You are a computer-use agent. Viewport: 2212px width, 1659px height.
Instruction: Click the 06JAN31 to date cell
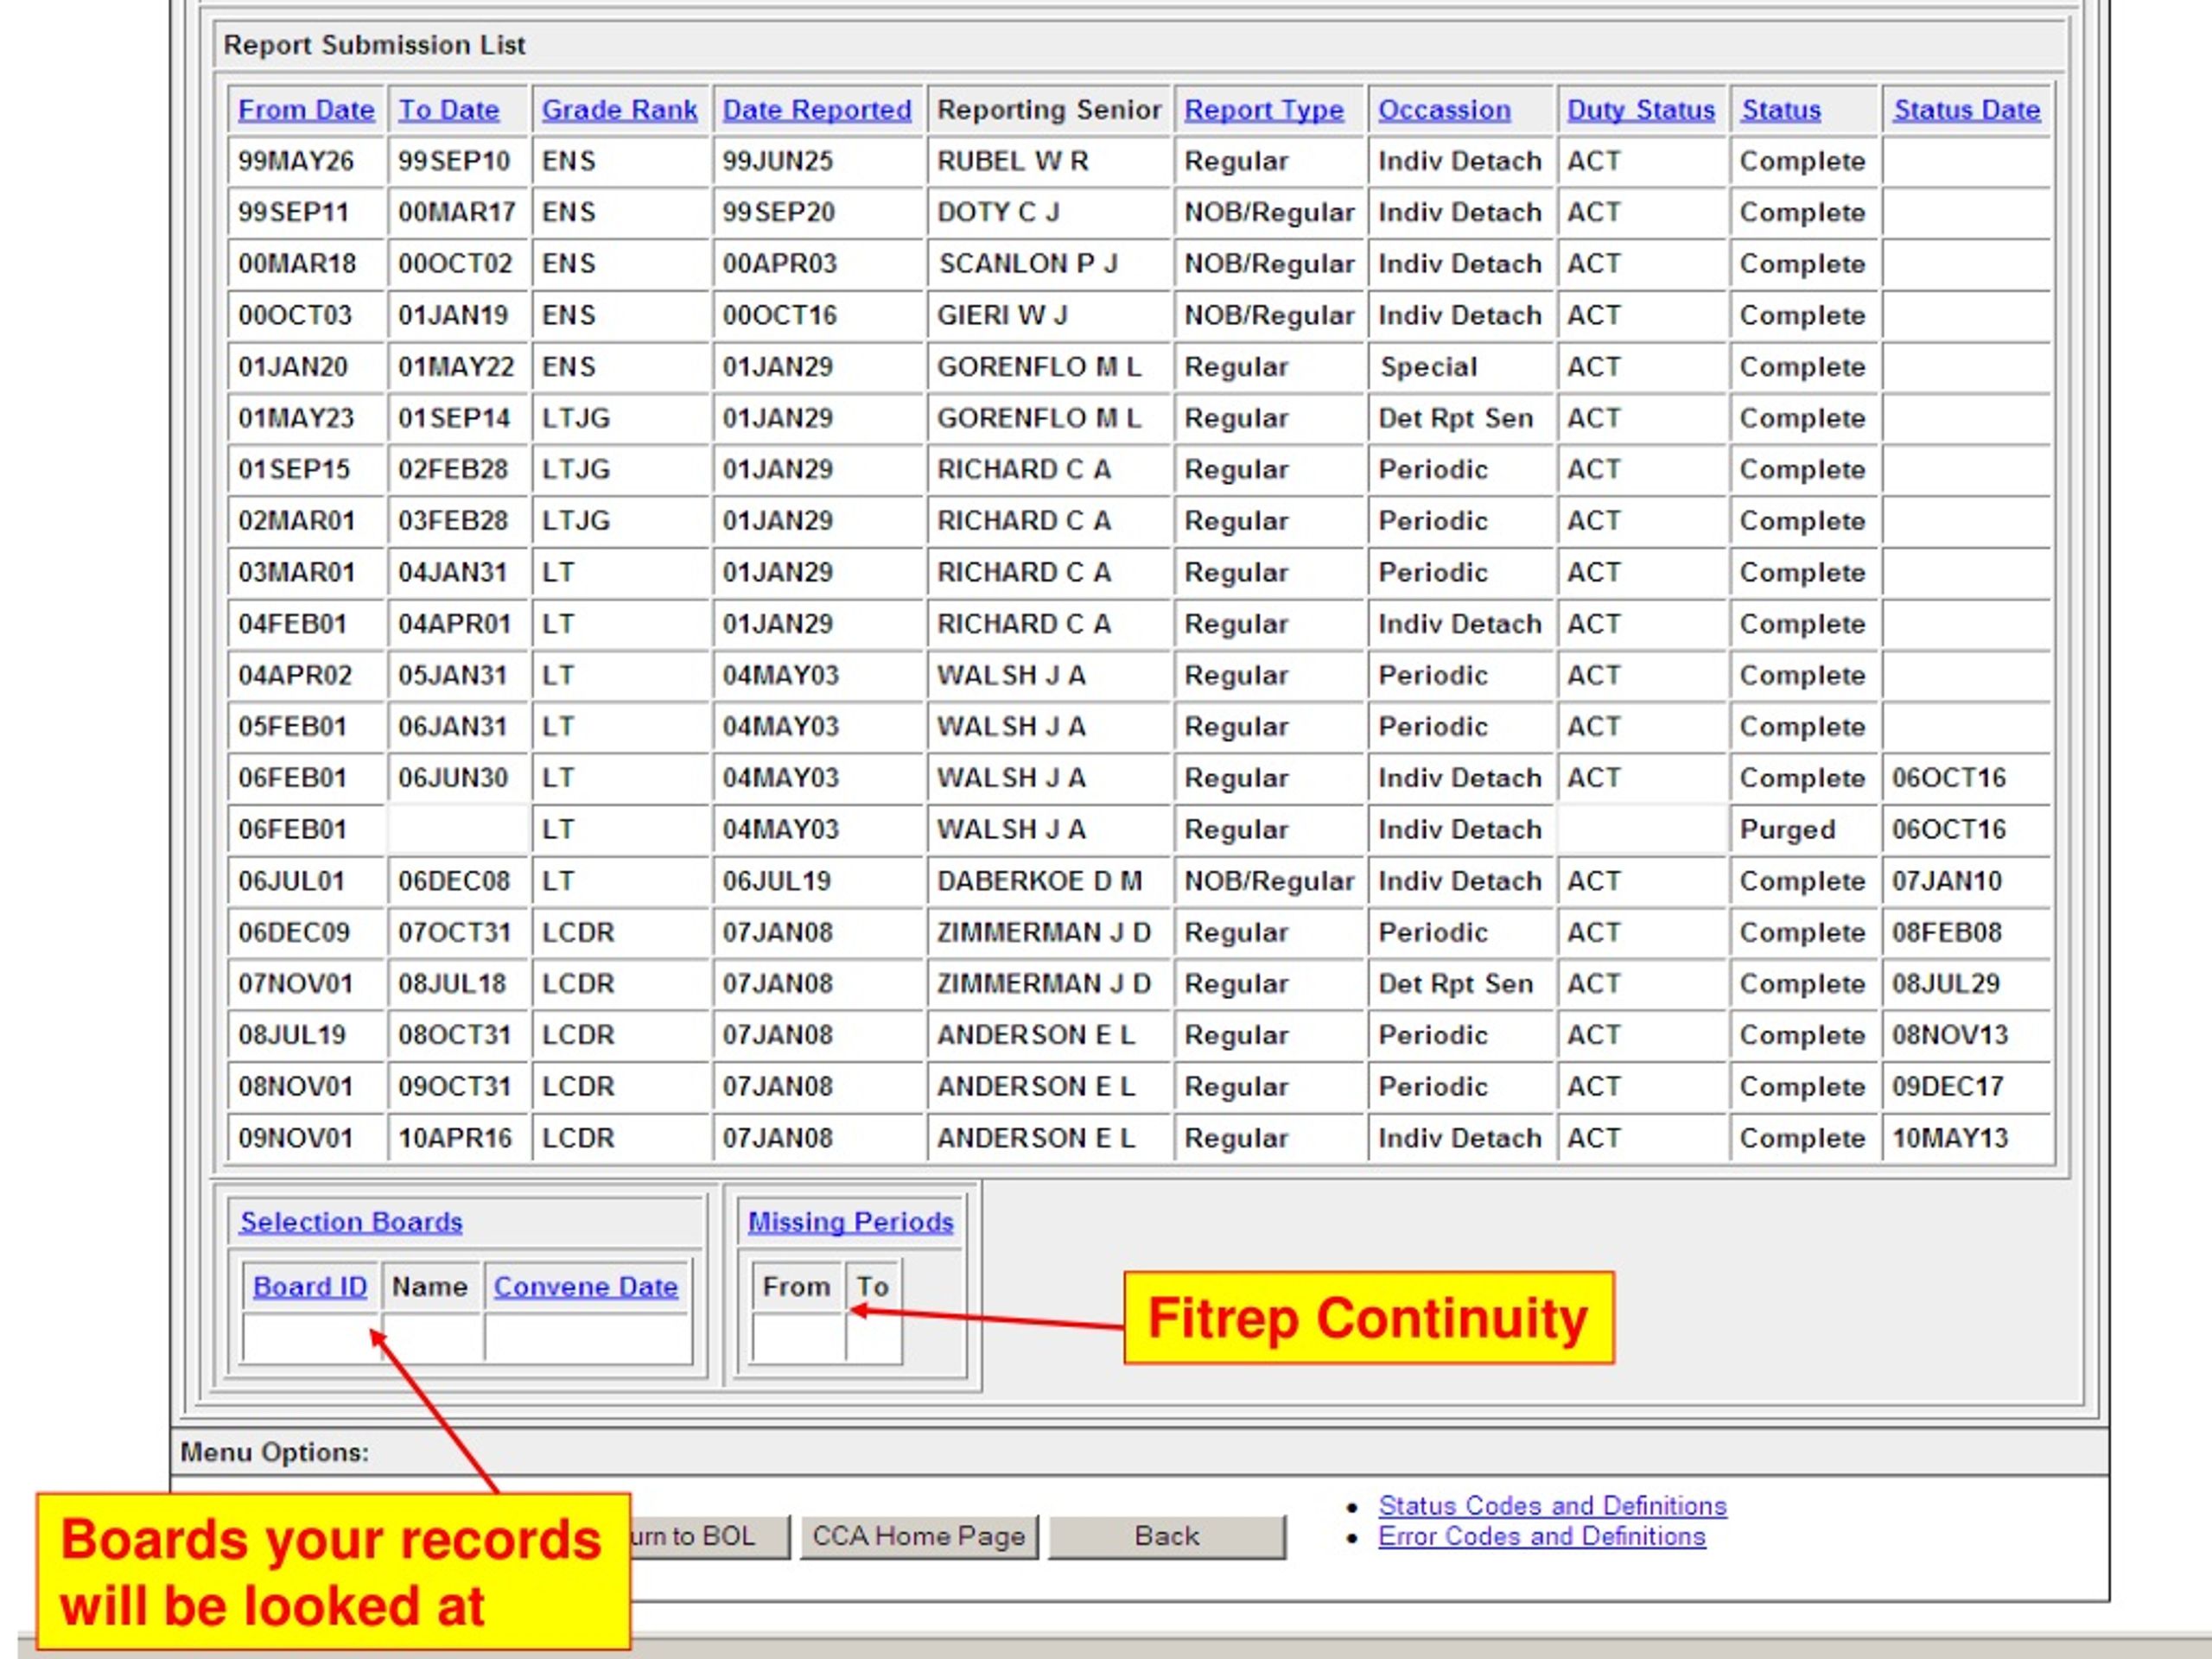(458, 726)
